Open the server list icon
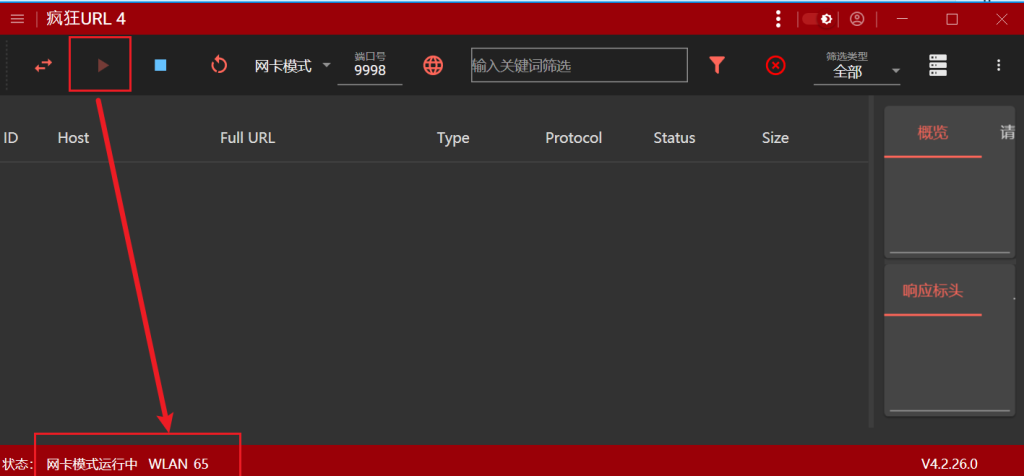Viewport: 1024px width, 476px height. pos(938,65)
